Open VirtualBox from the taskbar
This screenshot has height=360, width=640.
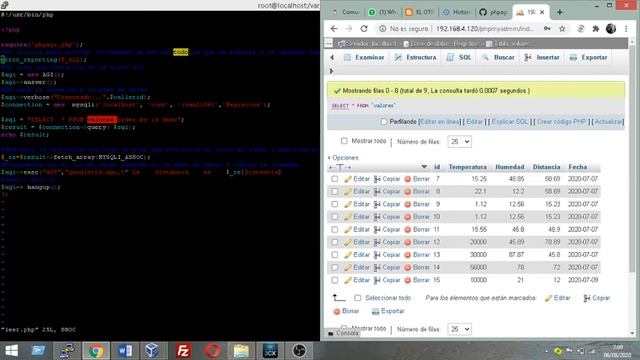click(x=152, y=351)
